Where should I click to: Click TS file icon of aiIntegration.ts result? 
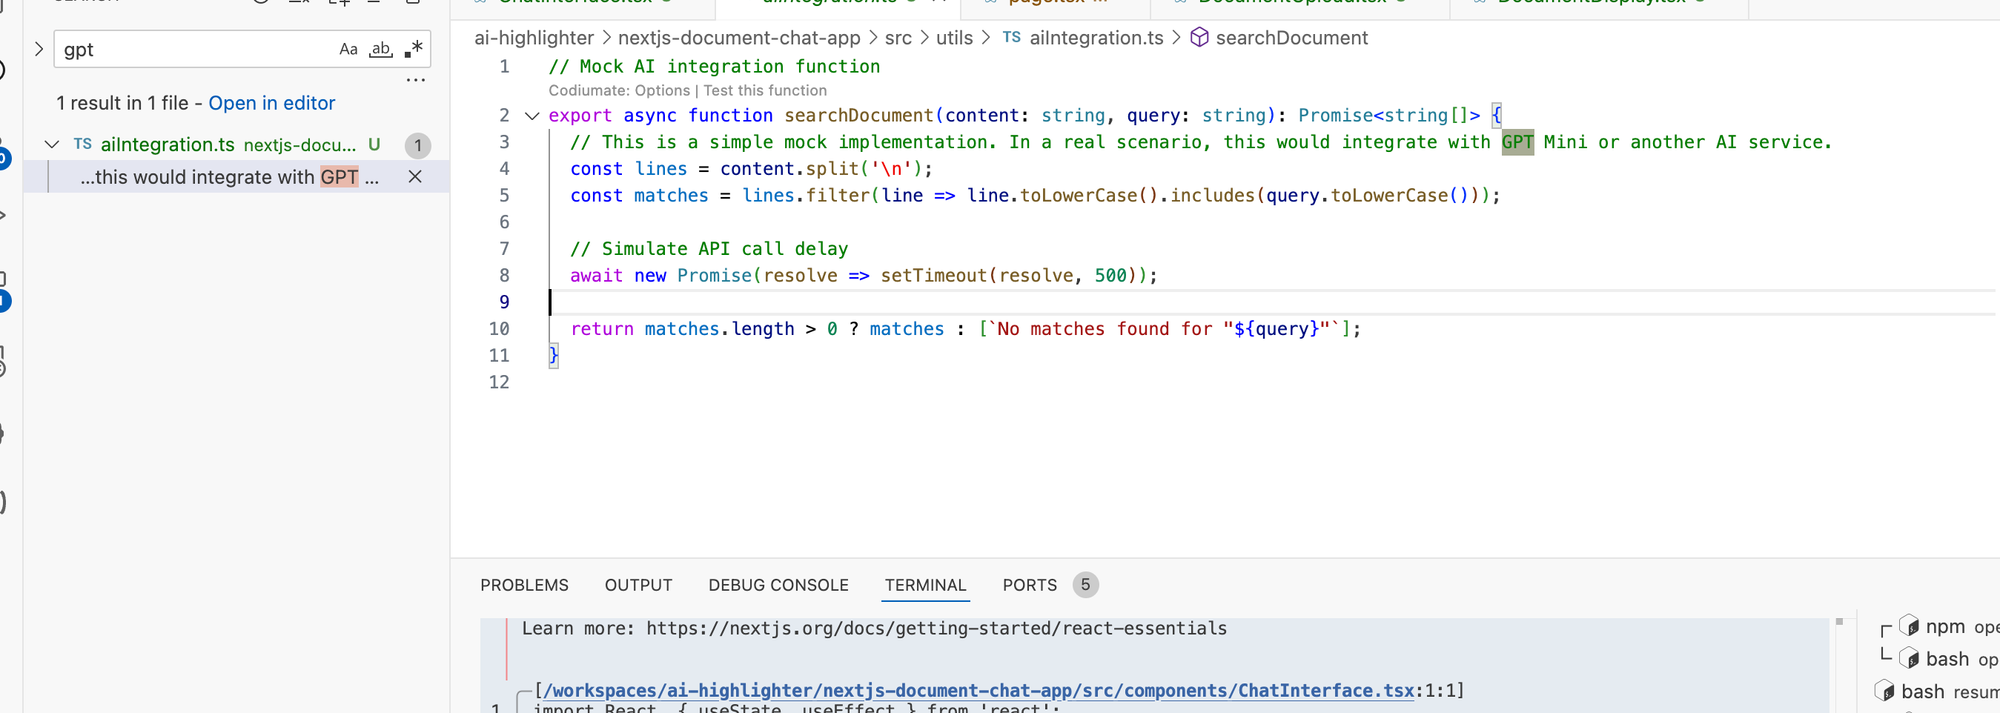pyautogui.click(x=83, y=144)
